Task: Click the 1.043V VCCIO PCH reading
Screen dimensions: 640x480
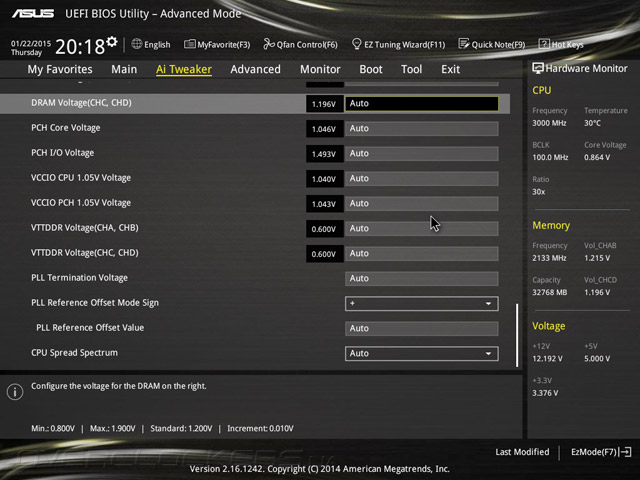Action: click(324, 204)
